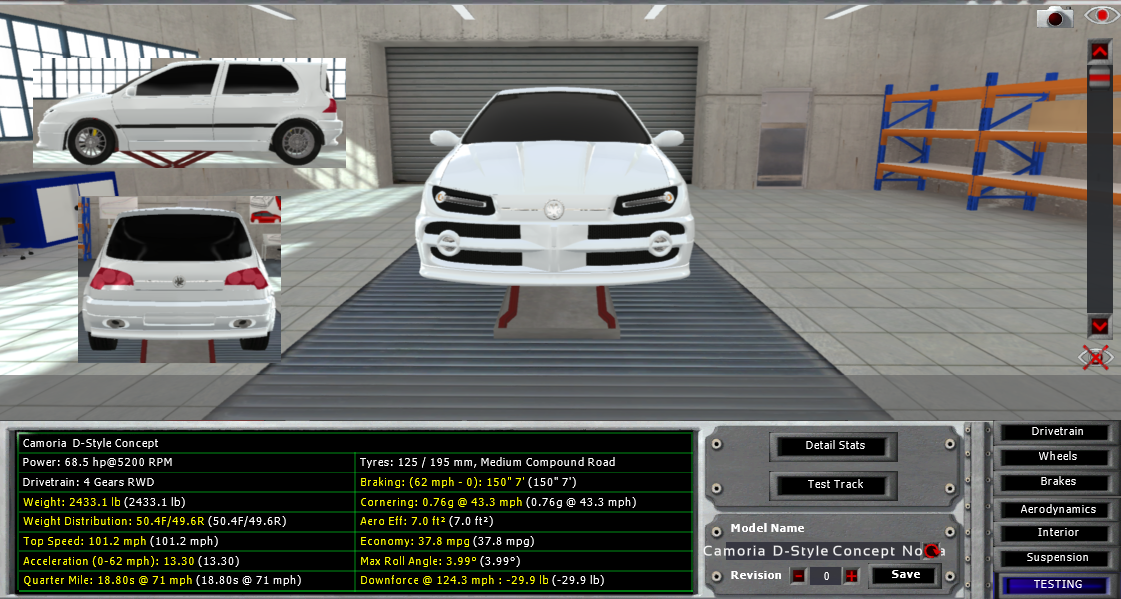The image size is (1121, 599).
Task: Click the red up arrow on the scrollbar
Action: pyautogui.click(x=1100, y=51)
